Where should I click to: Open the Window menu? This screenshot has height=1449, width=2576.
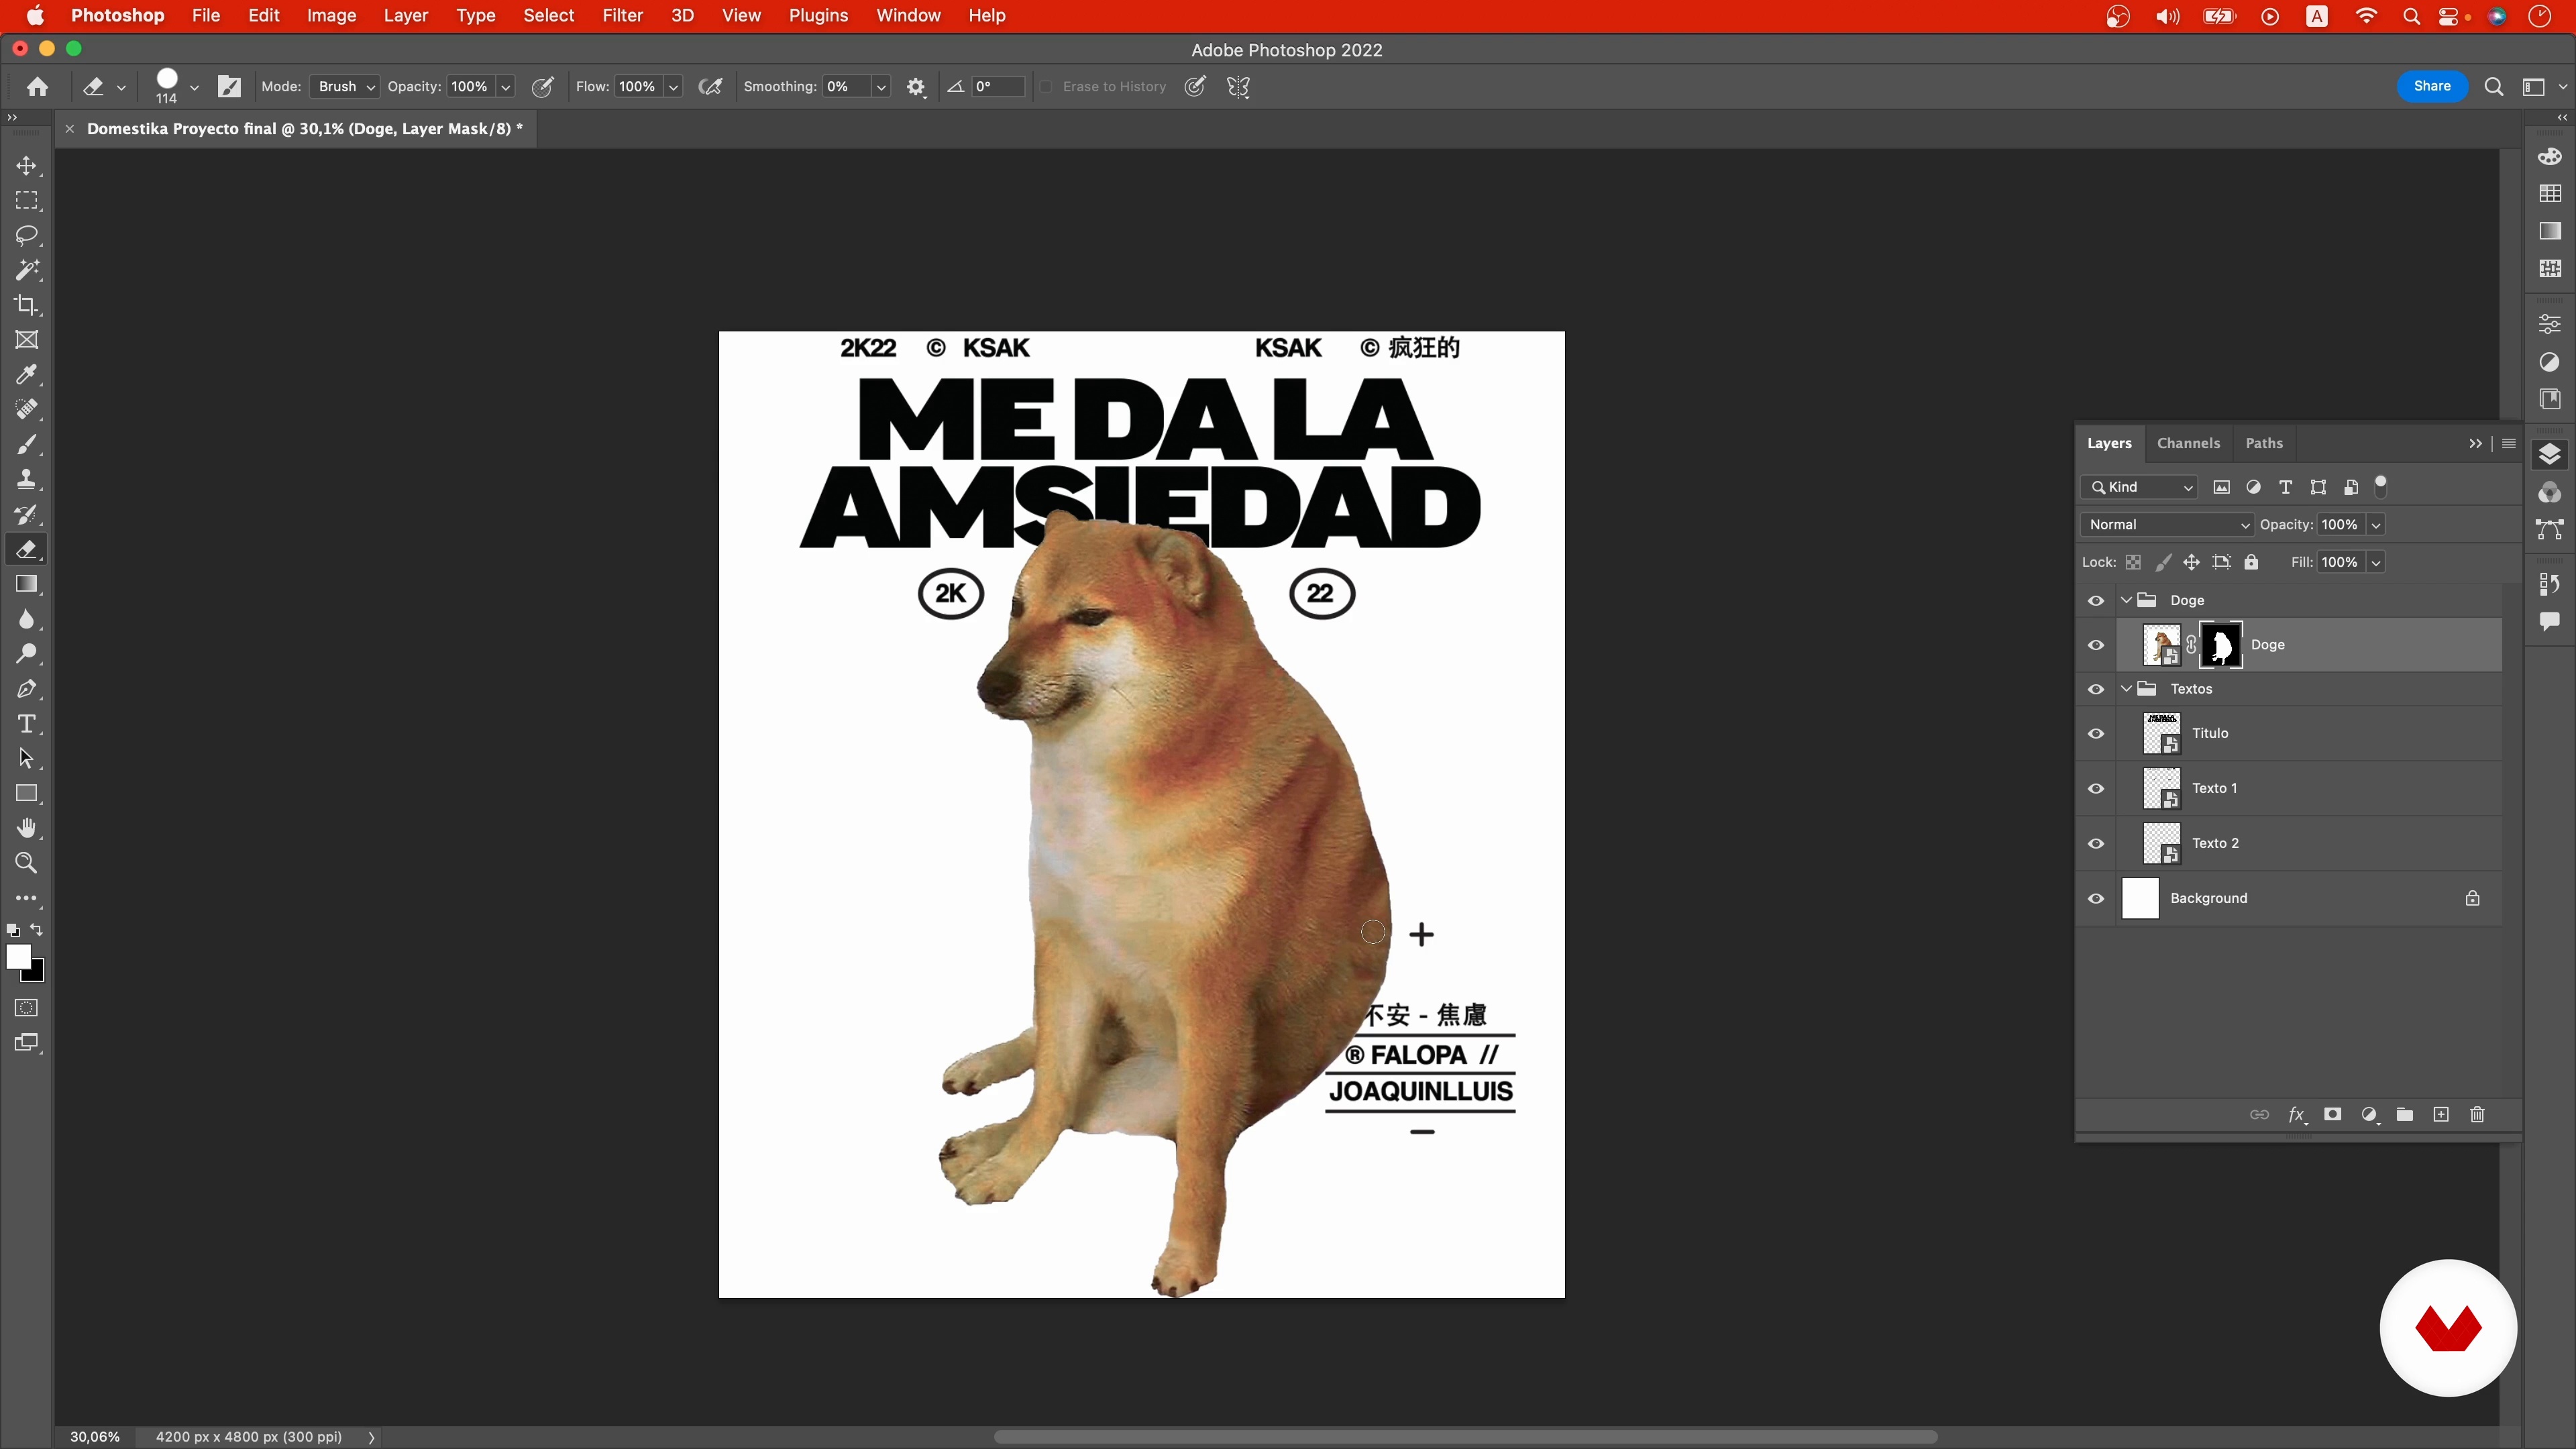tap(908, 16)
